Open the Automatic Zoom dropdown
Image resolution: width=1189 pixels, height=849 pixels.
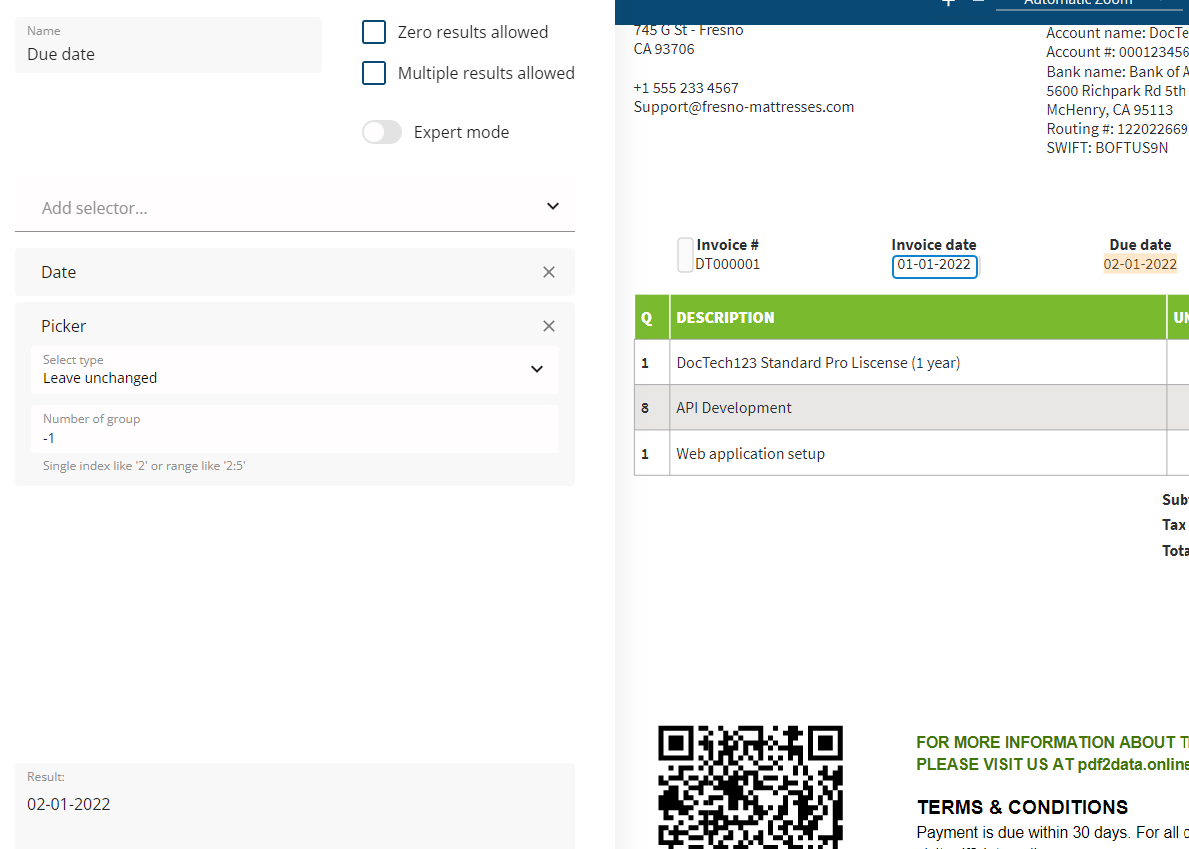click(x=1088, y=4)
